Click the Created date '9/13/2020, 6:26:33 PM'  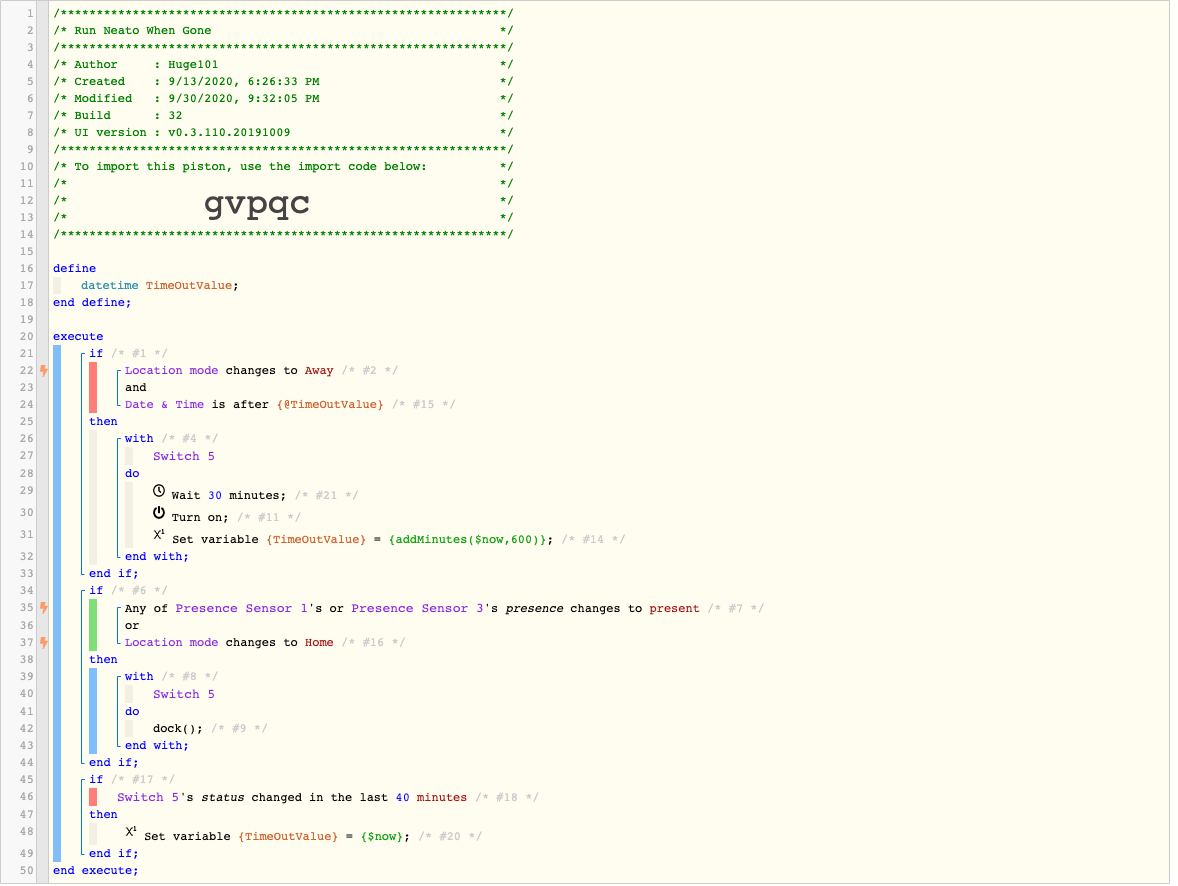pyautogui.click(x=243, y=82)
